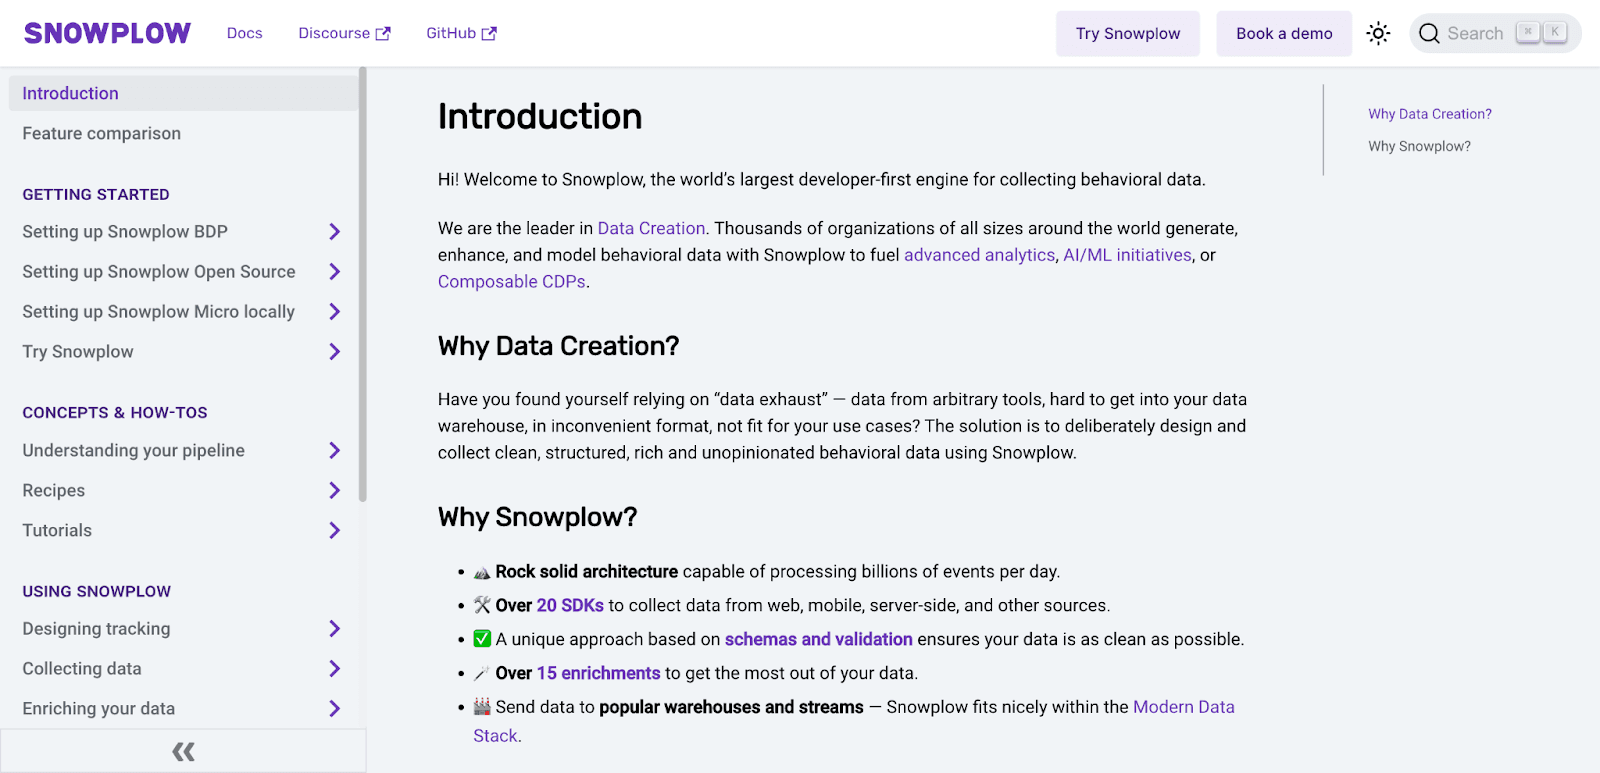This screenshot has width=1600, height=773.
Task: Open the Docs navigation item
Action: coord(244,33)
